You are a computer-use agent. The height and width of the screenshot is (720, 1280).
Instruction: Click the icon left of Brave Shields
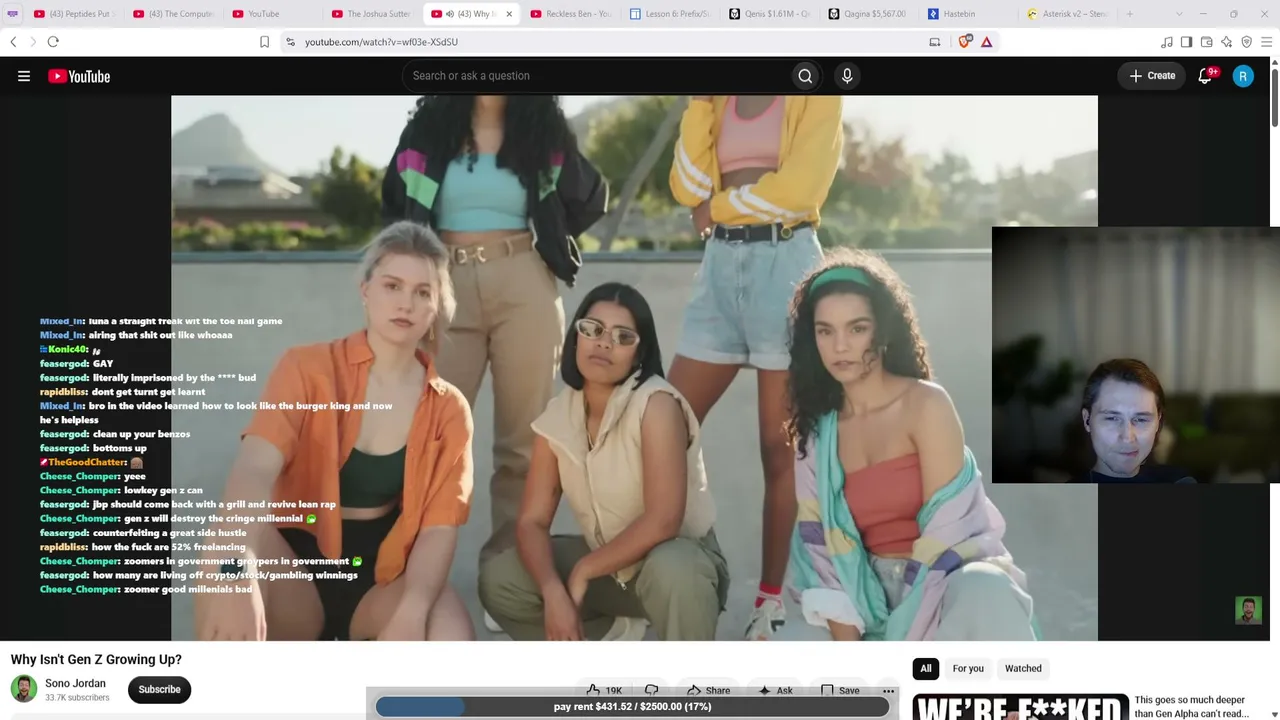(x=935, y=42)
